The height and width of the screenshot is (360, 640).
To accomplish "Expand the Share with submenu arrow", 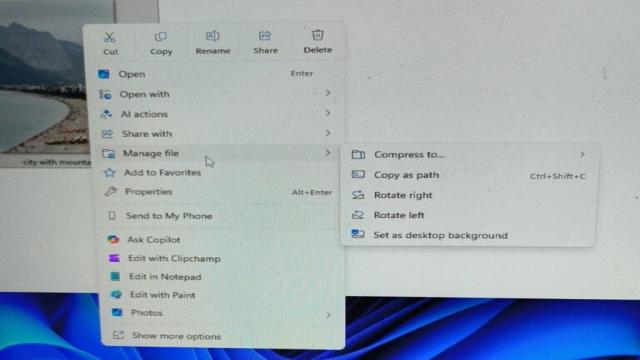I will 328,133.
